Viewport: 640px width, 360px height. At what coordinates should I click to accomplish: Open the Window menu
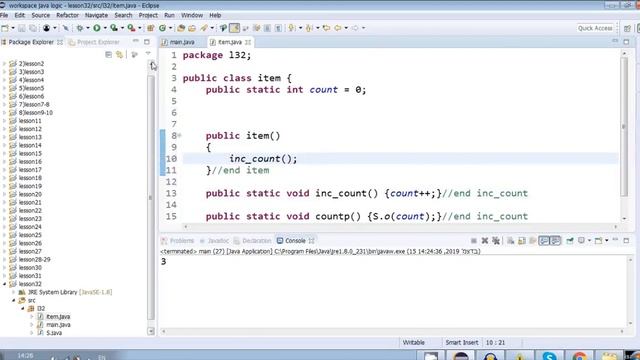click(x=192, y=15)
